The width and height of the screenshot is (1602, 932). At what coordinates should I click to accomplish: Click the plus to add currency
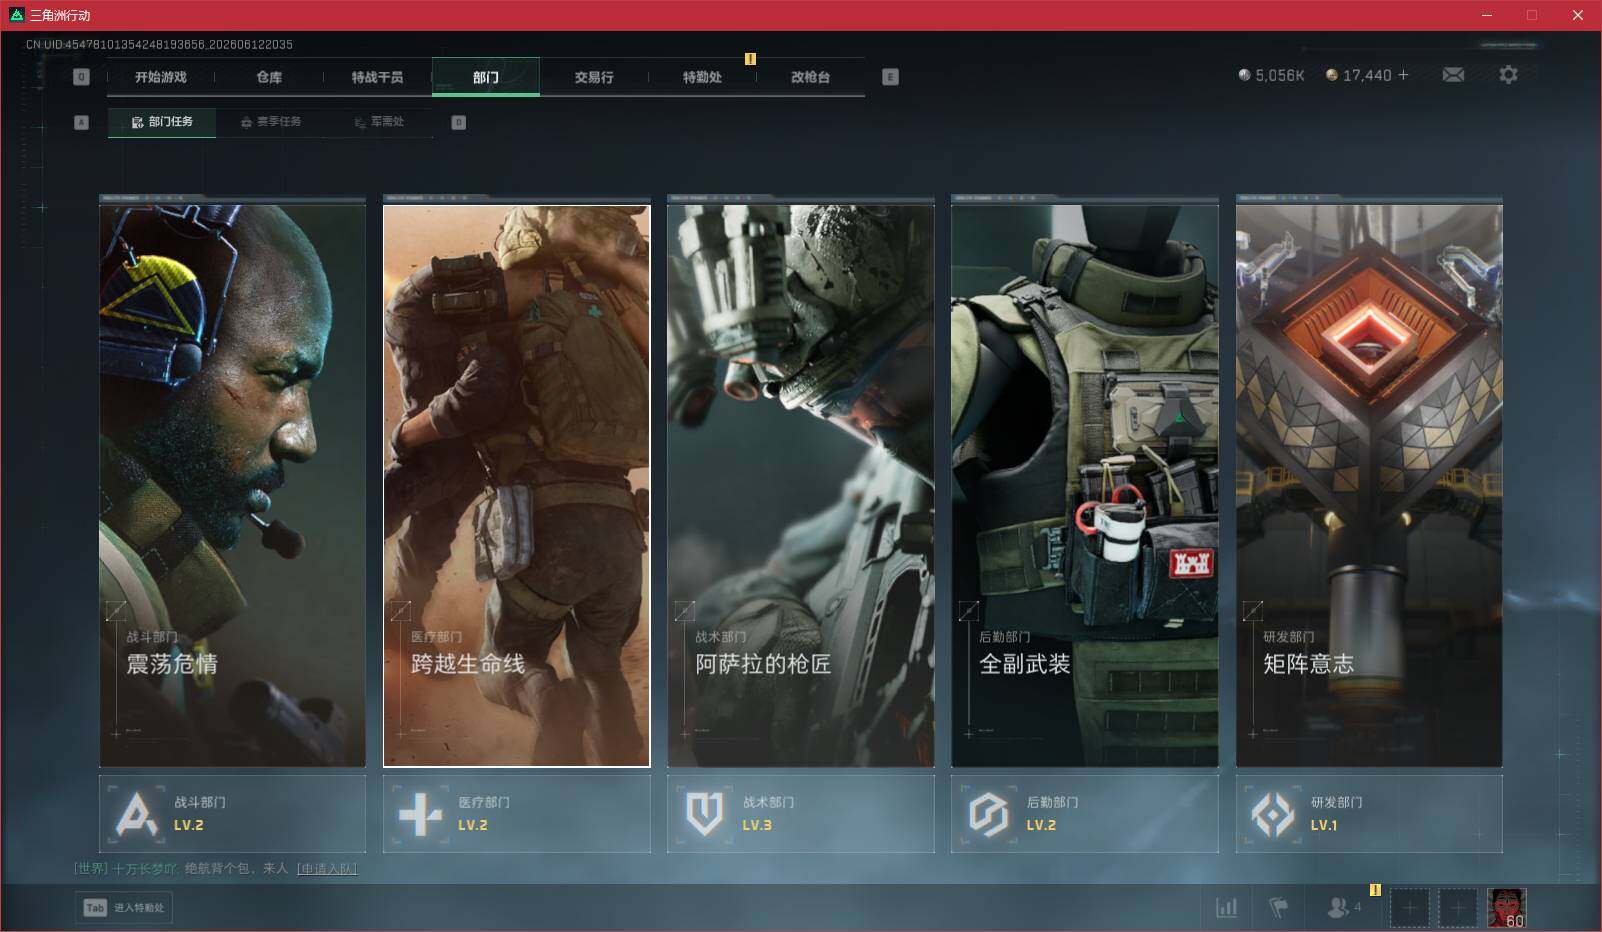point(1404,75)
